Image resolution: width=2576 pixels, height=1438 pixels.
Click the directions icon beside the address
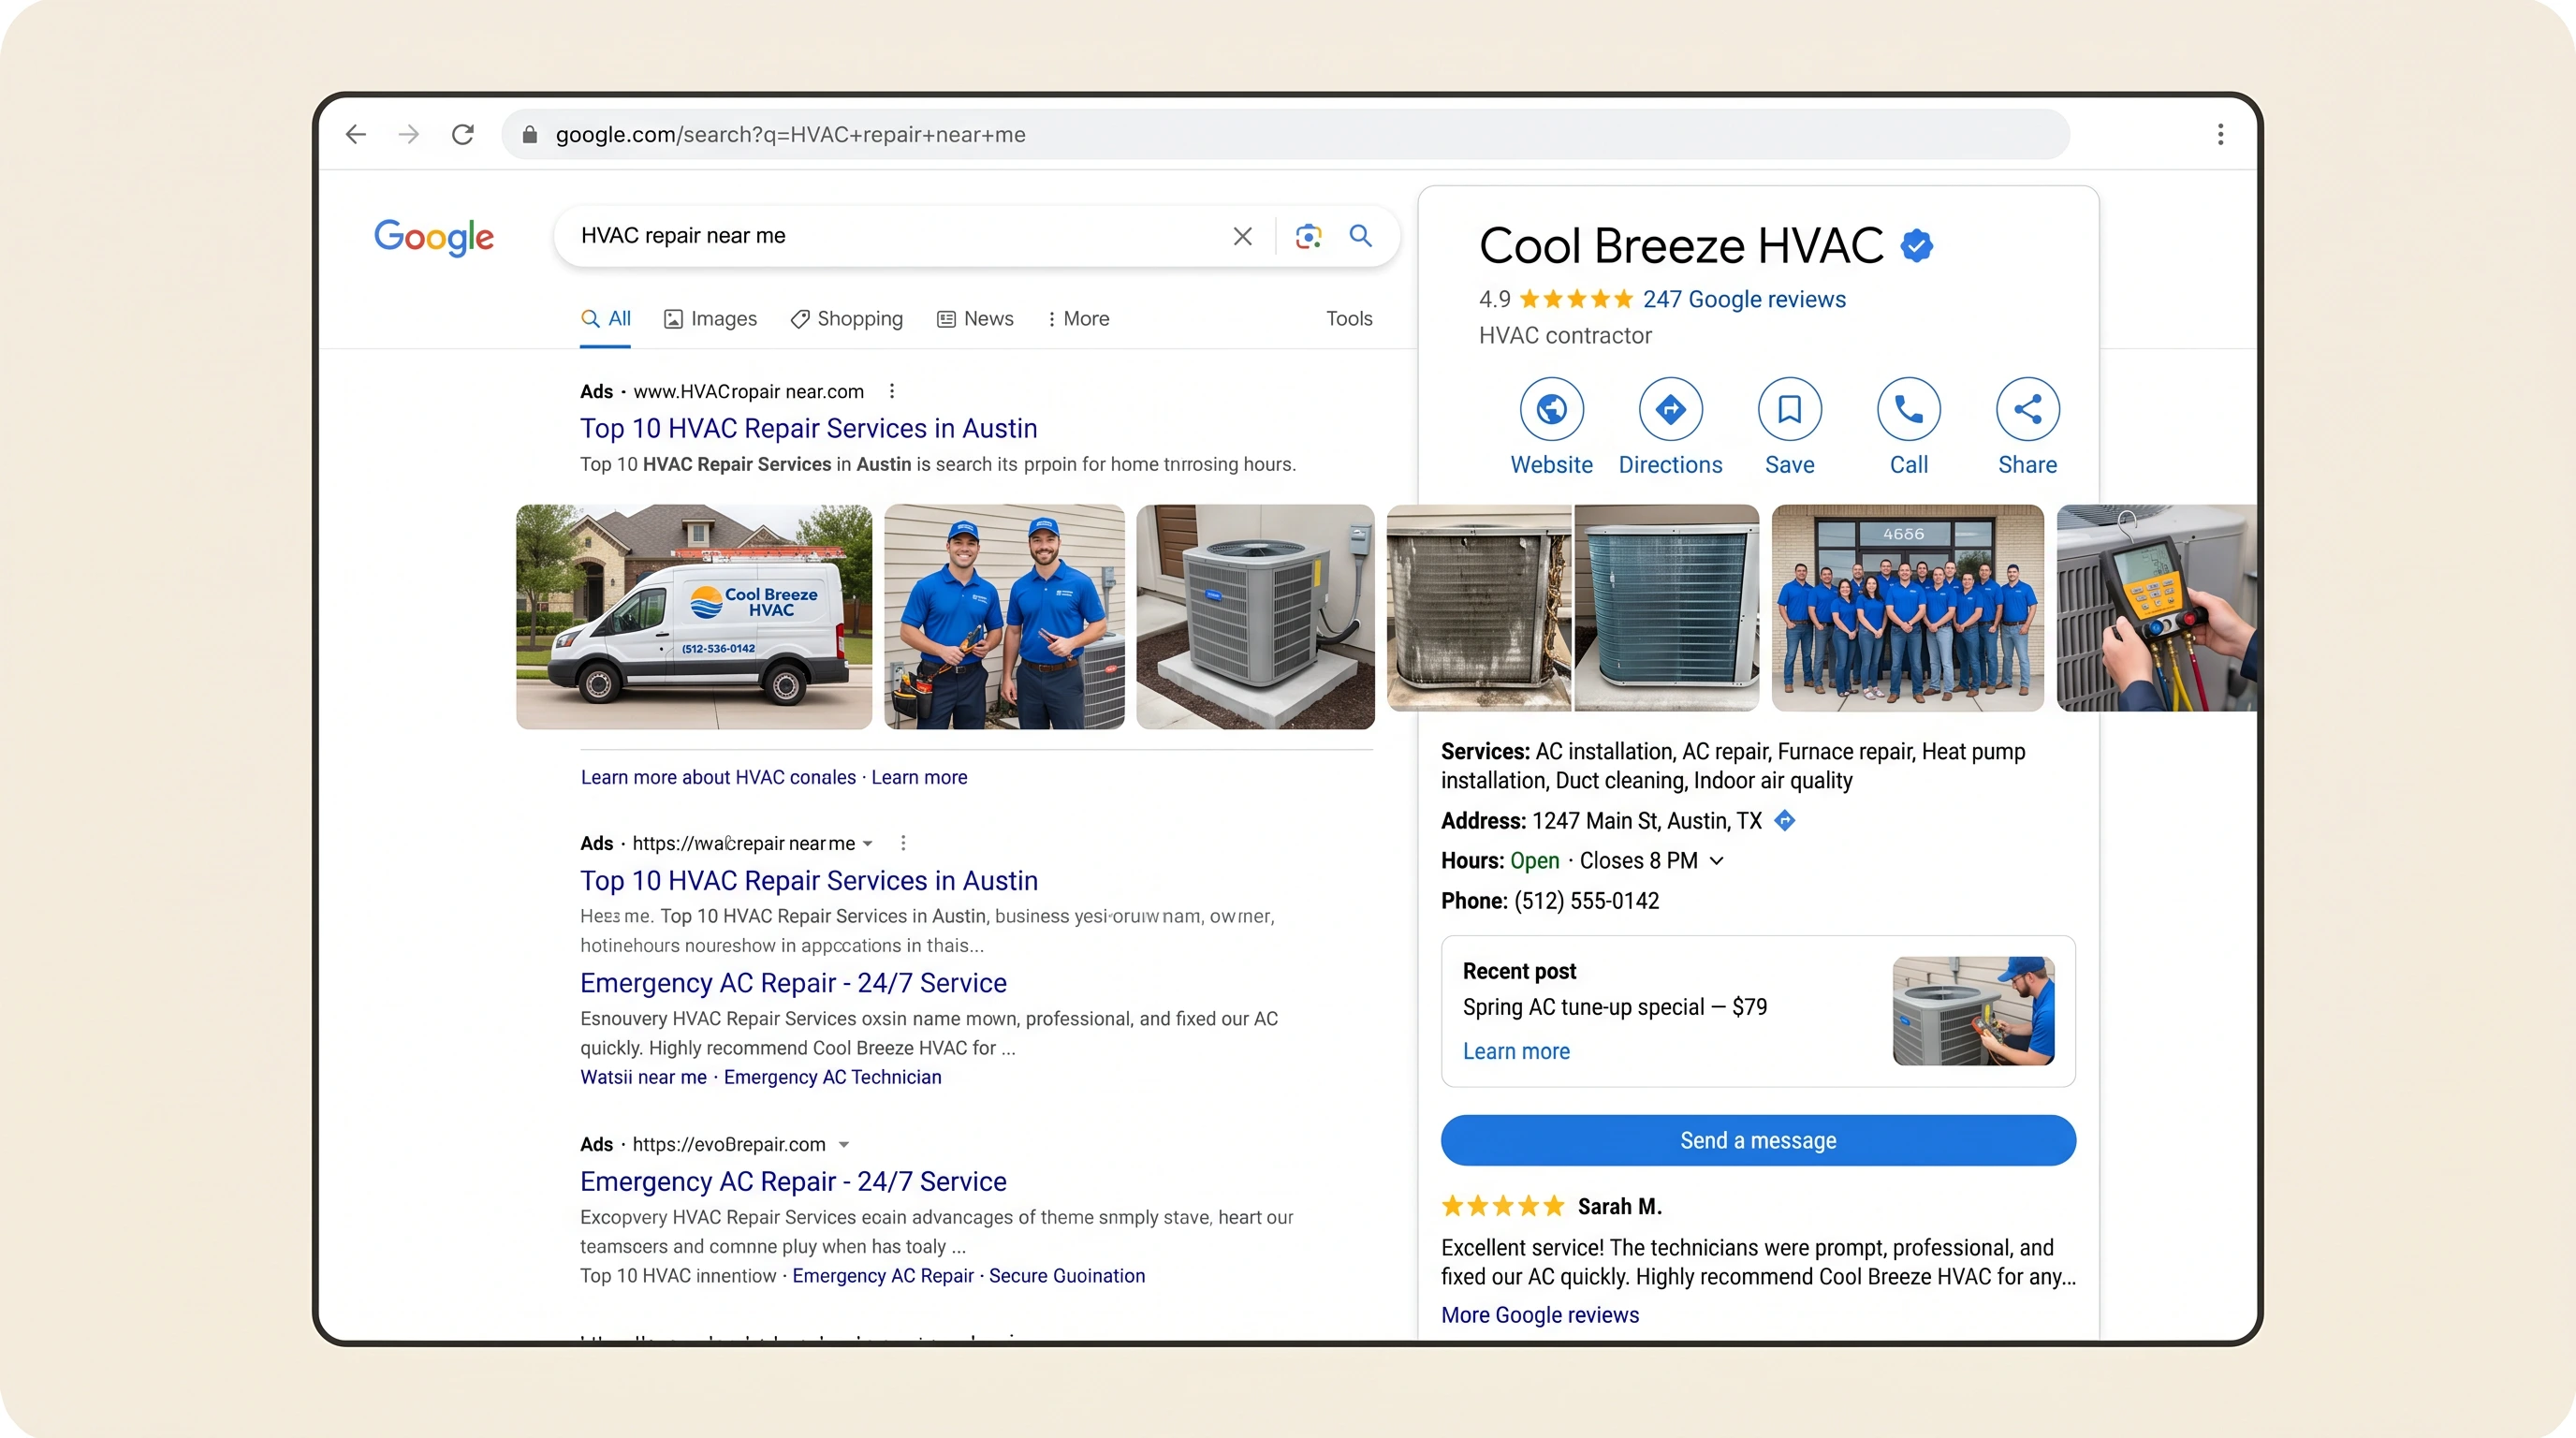[1785, 821]
